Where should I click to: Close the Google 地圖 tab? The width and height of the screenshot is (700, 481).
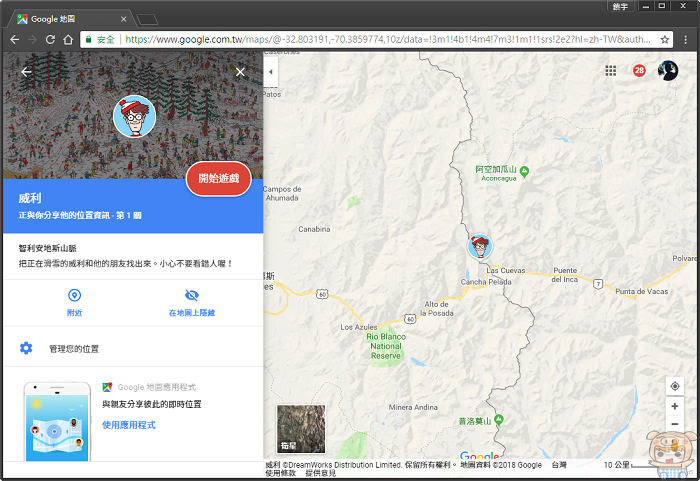pos(124,19)
